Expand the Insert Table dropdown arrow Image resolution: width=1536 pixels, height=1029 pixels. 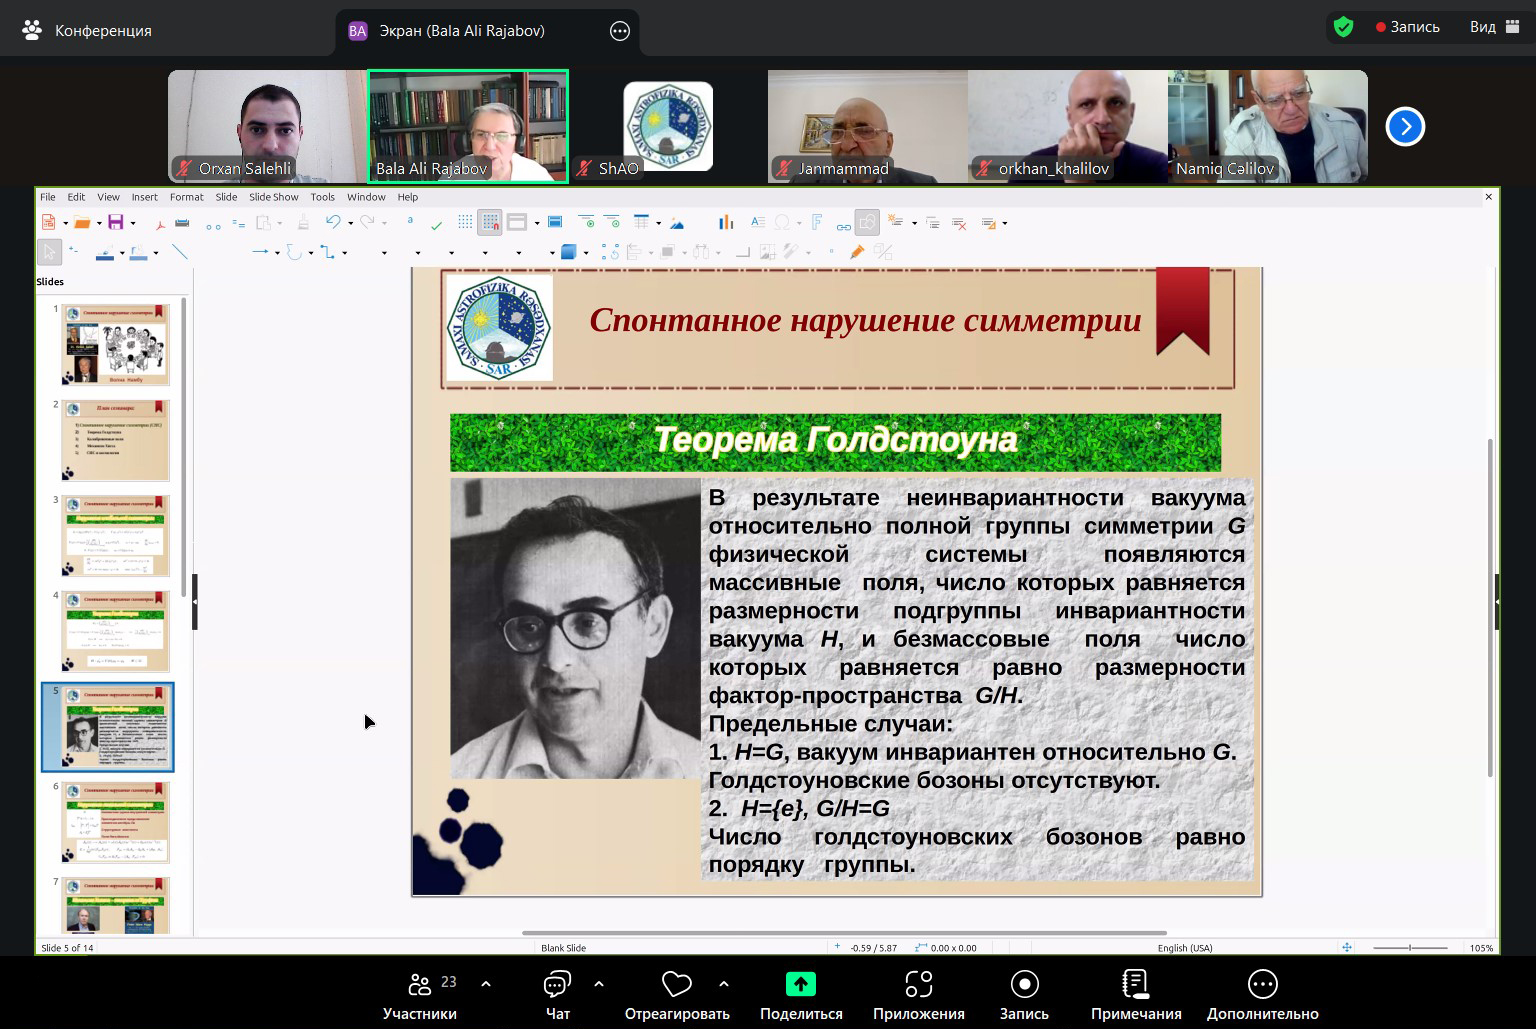(658, 224)
